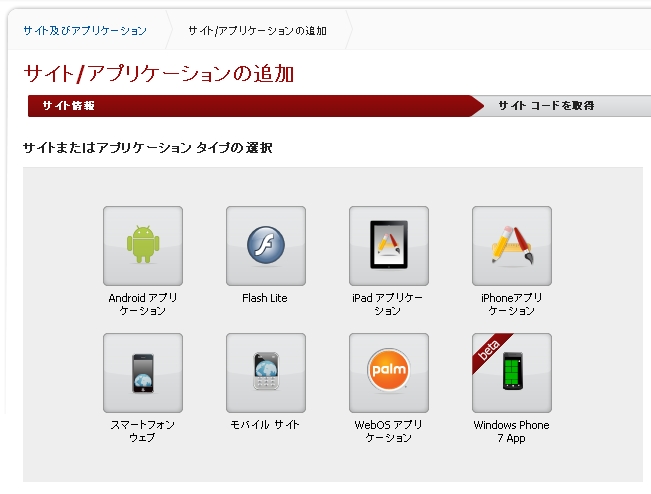Click the 'iPad アプリケーション' text label

coord(388,304)
